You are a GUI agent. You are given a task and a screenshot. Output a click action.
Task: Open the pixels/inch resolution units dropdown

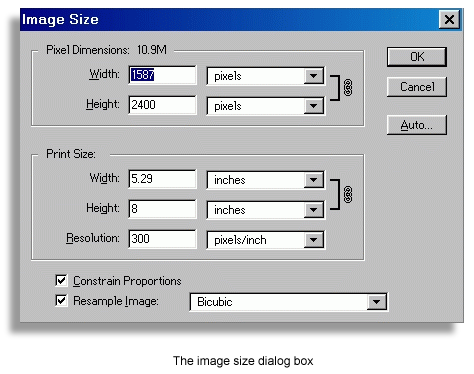[x=265, y=240]
